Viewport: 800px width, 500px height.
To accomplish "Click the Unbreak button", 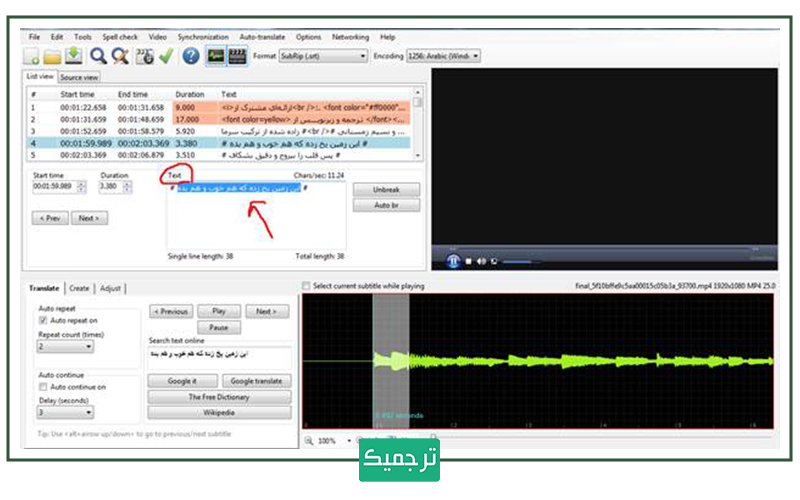I will (x=386, y=189).
